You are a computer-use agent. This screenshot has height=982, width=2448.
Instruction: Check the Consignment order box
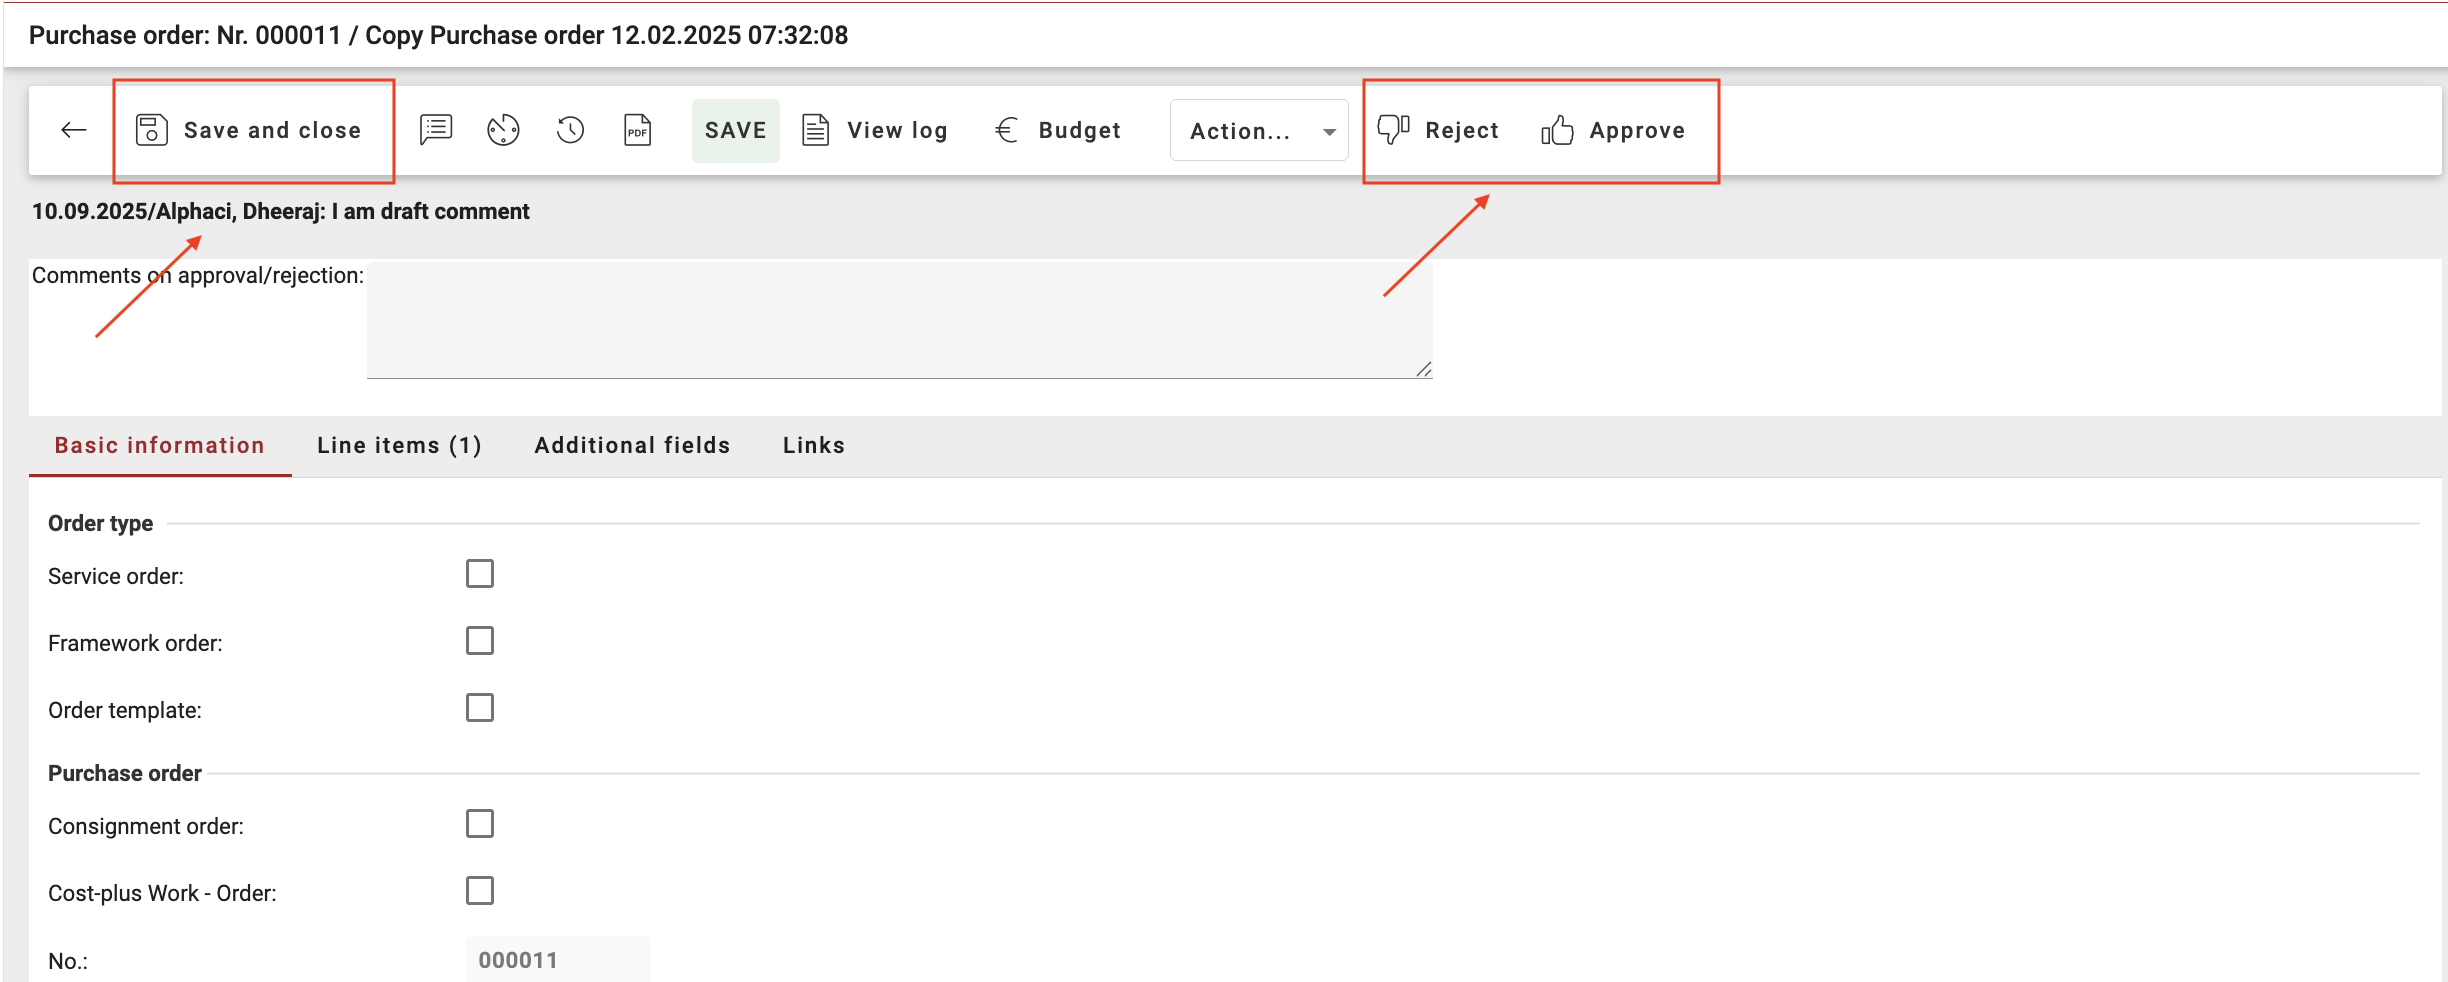pos(480,824)
